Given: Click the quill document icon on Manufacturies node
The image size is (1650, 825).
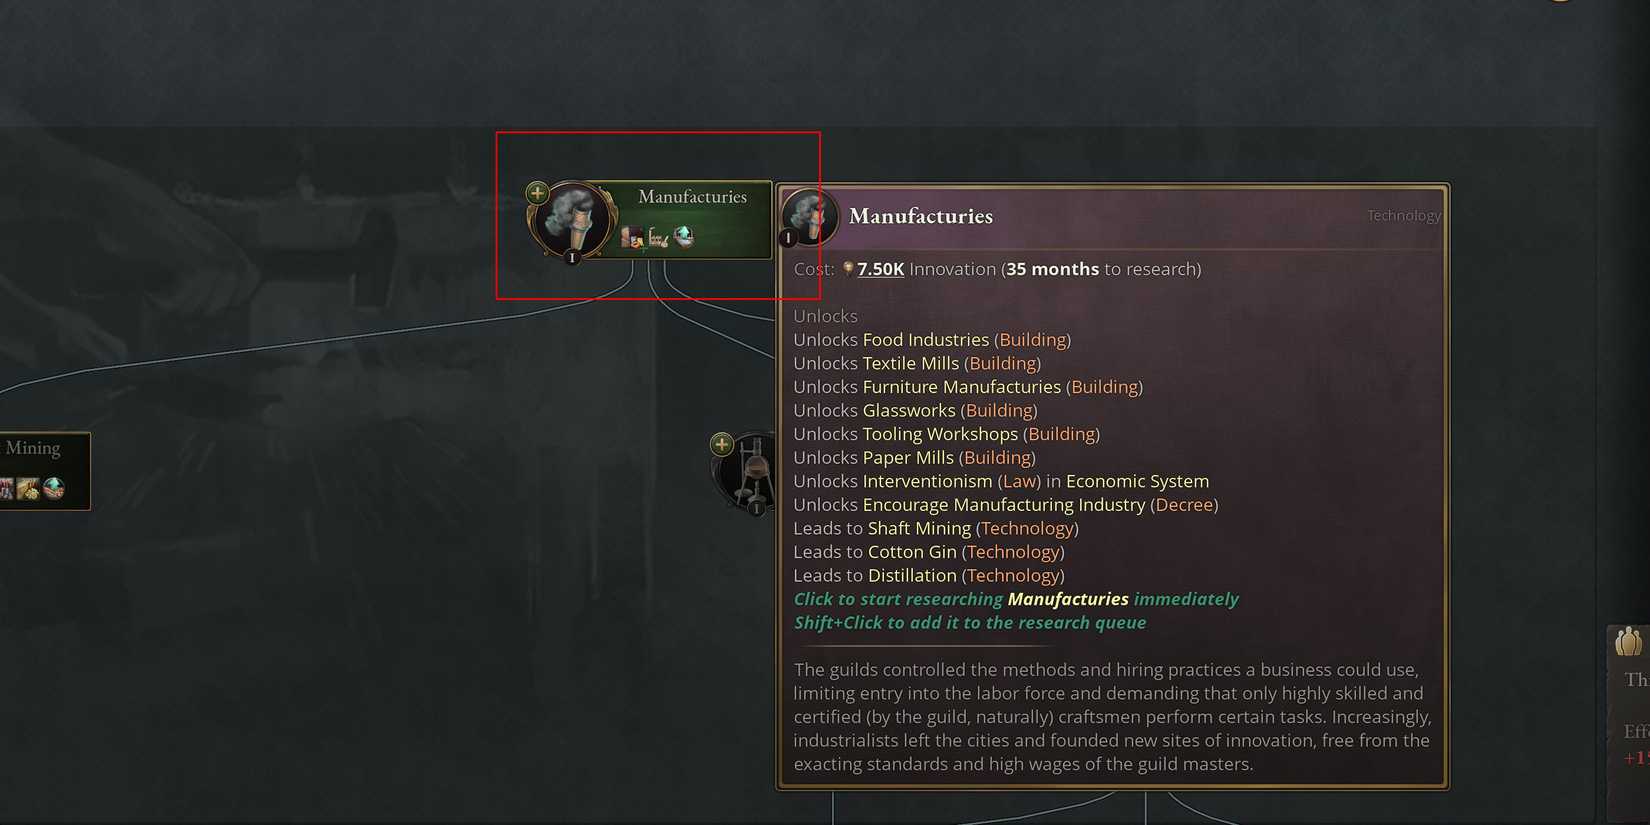Looking at the screenshot, I should pos(658,237).
